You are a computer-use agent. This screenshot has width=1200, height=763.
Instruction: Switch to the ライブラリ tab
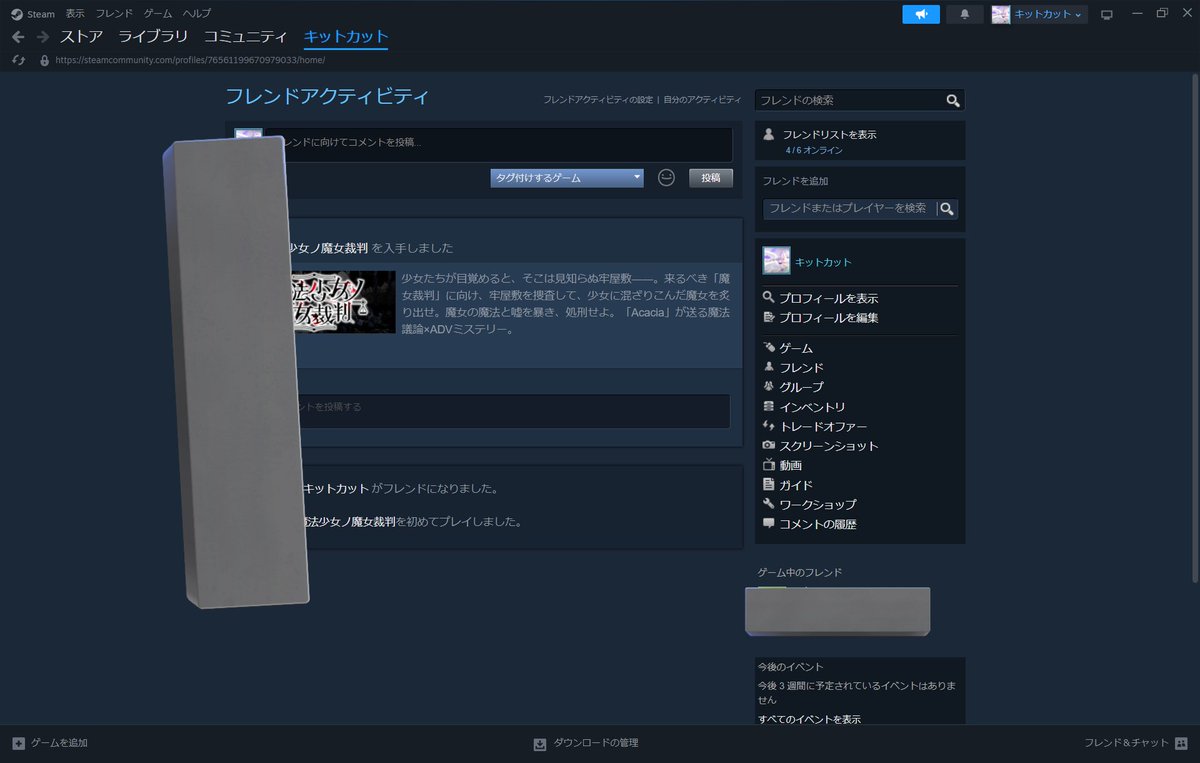pos(153,37)
